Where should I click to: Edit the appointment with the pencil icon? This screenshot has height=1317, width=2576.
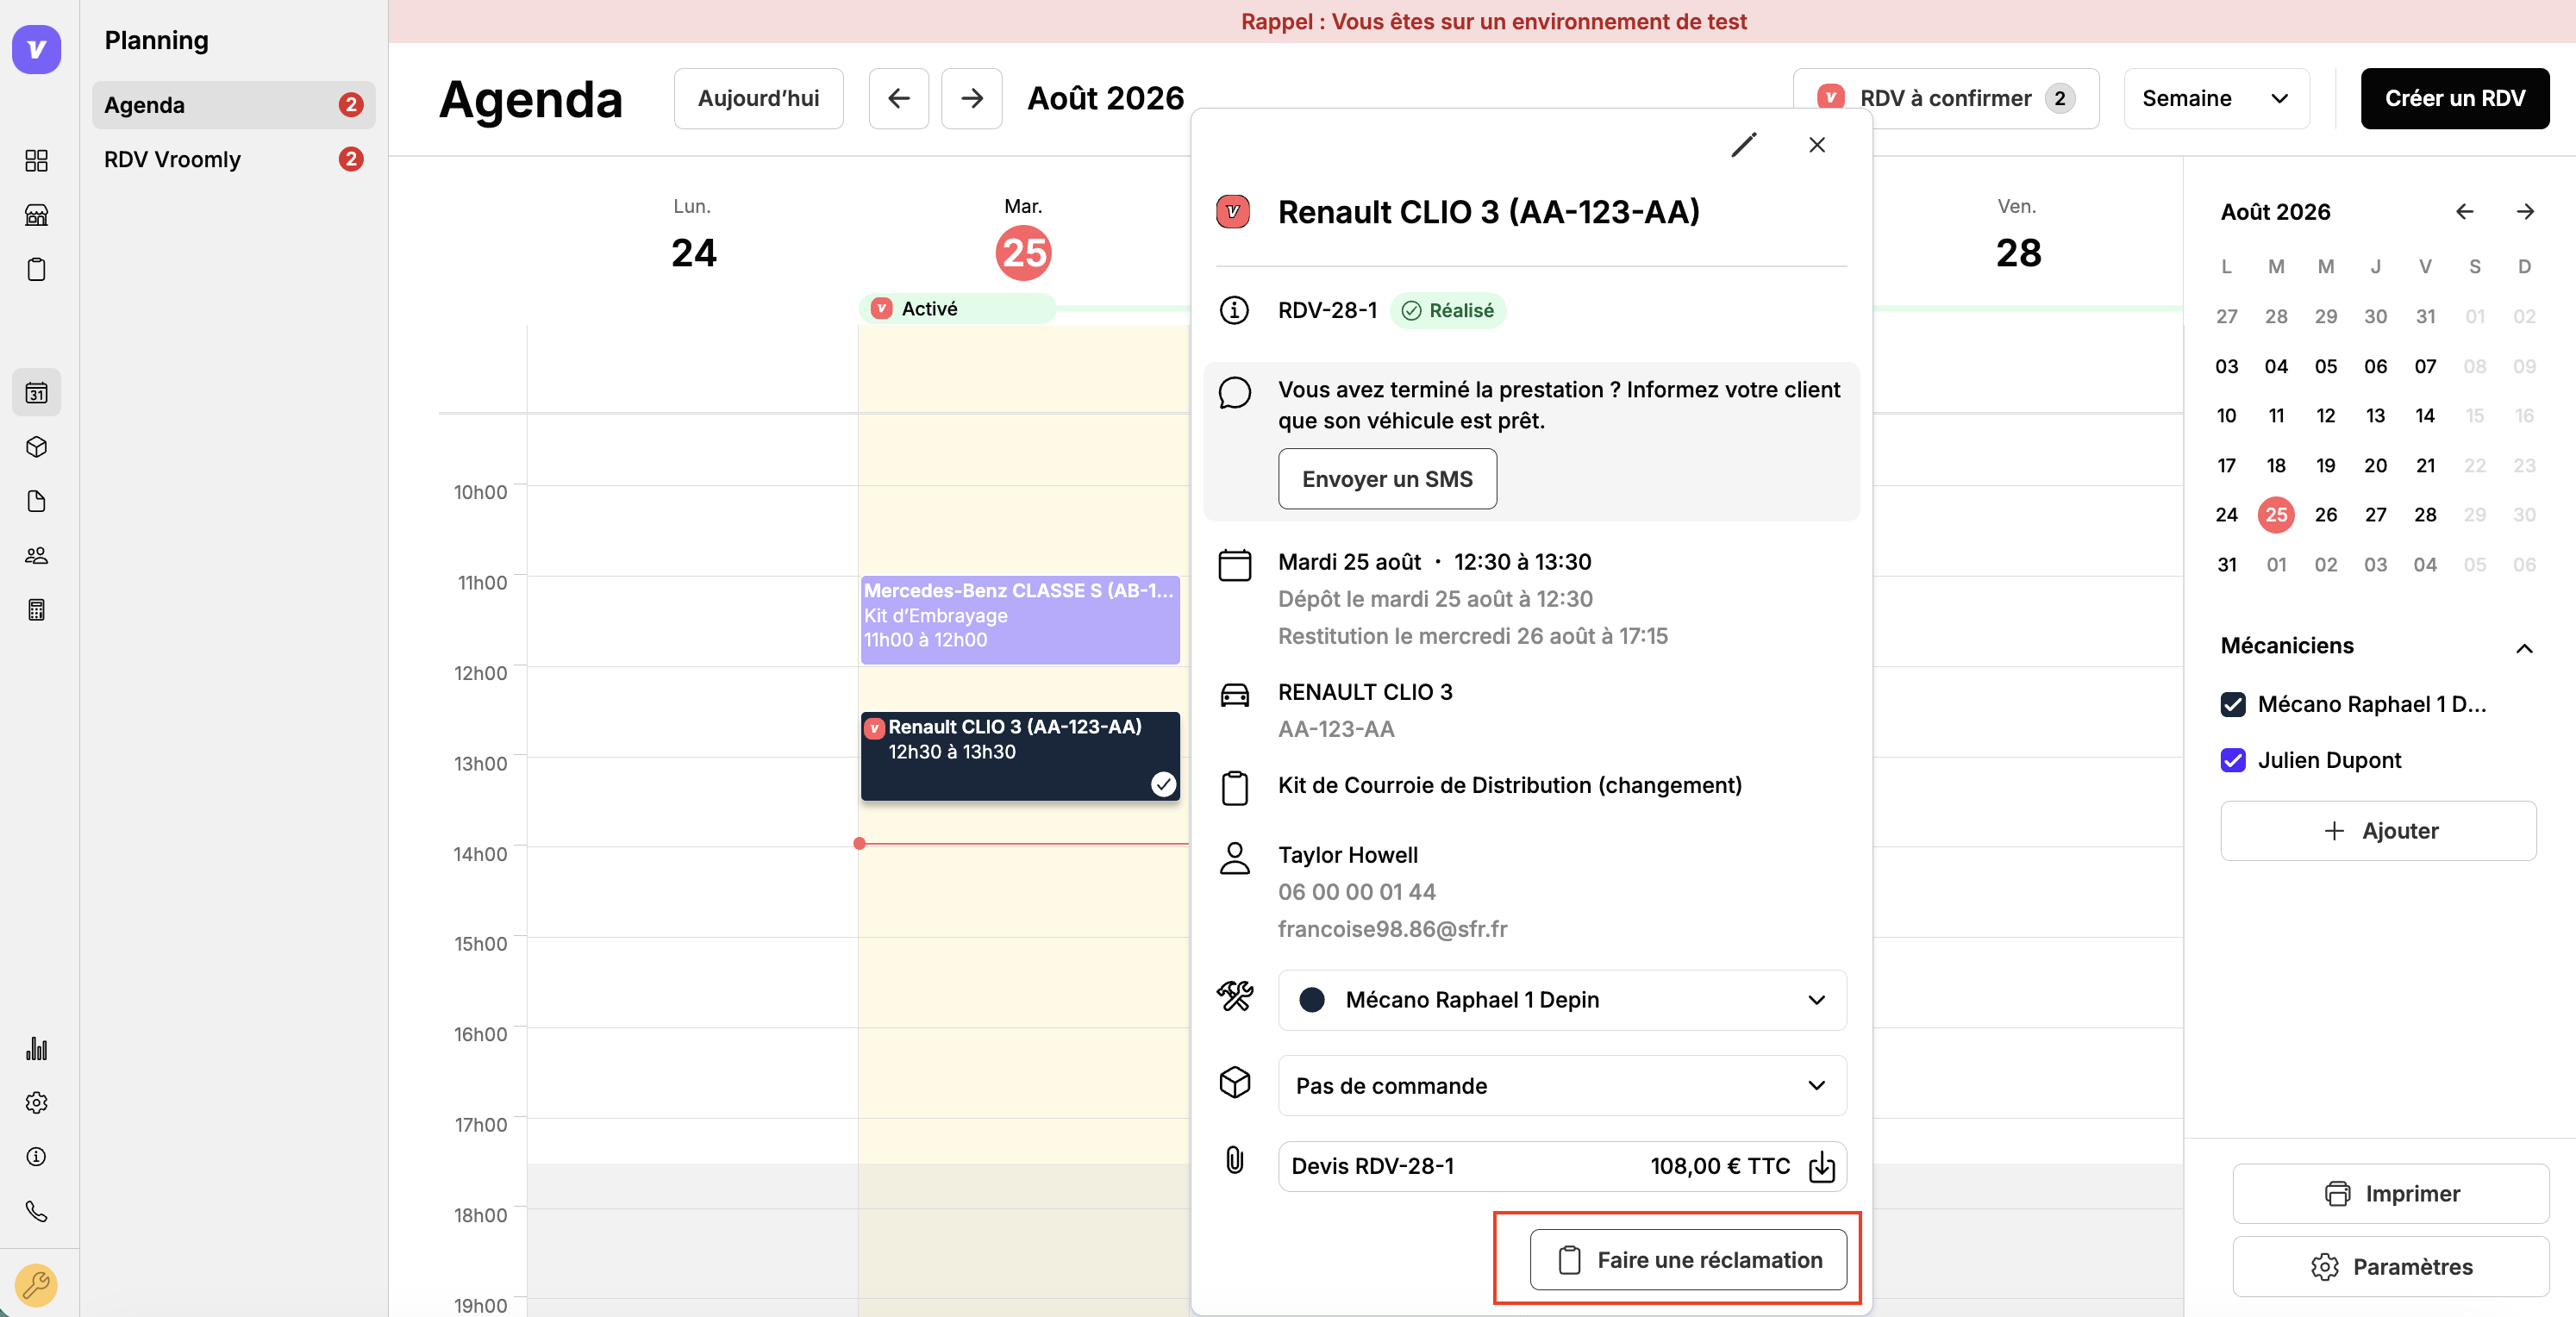[1743, 145]
